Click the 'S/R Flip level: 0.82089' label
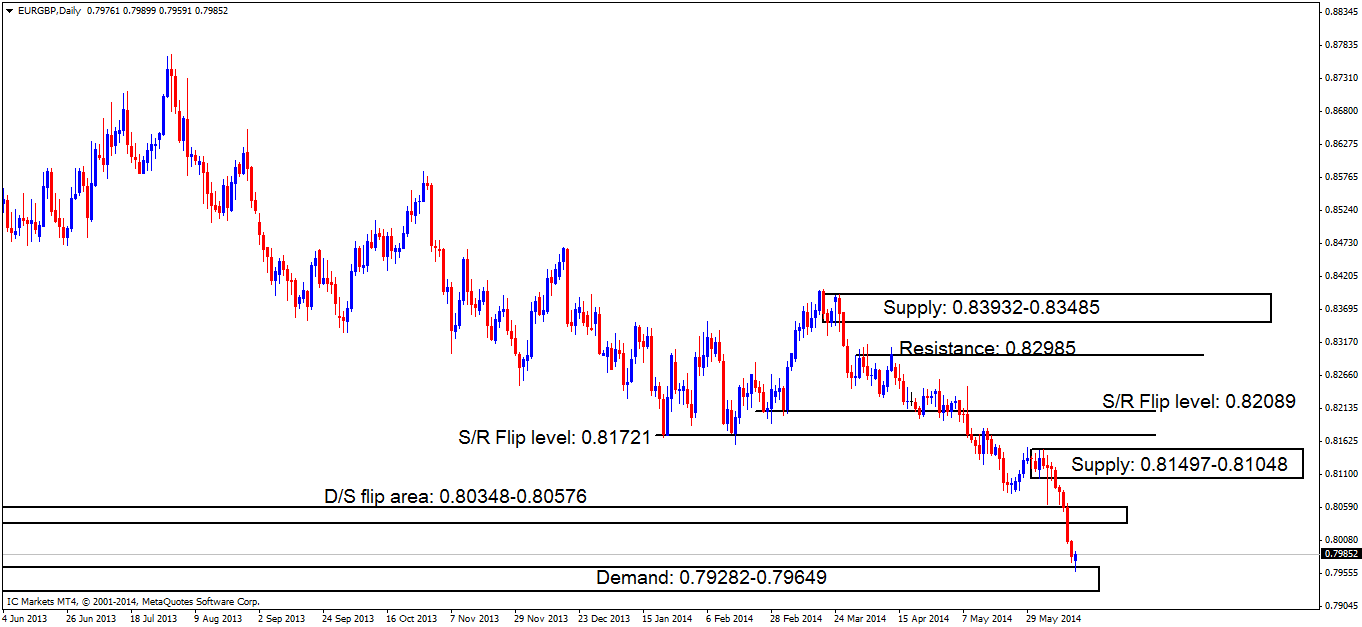The height and width of the screenshot is (627, 1362). pos(1199,402)
